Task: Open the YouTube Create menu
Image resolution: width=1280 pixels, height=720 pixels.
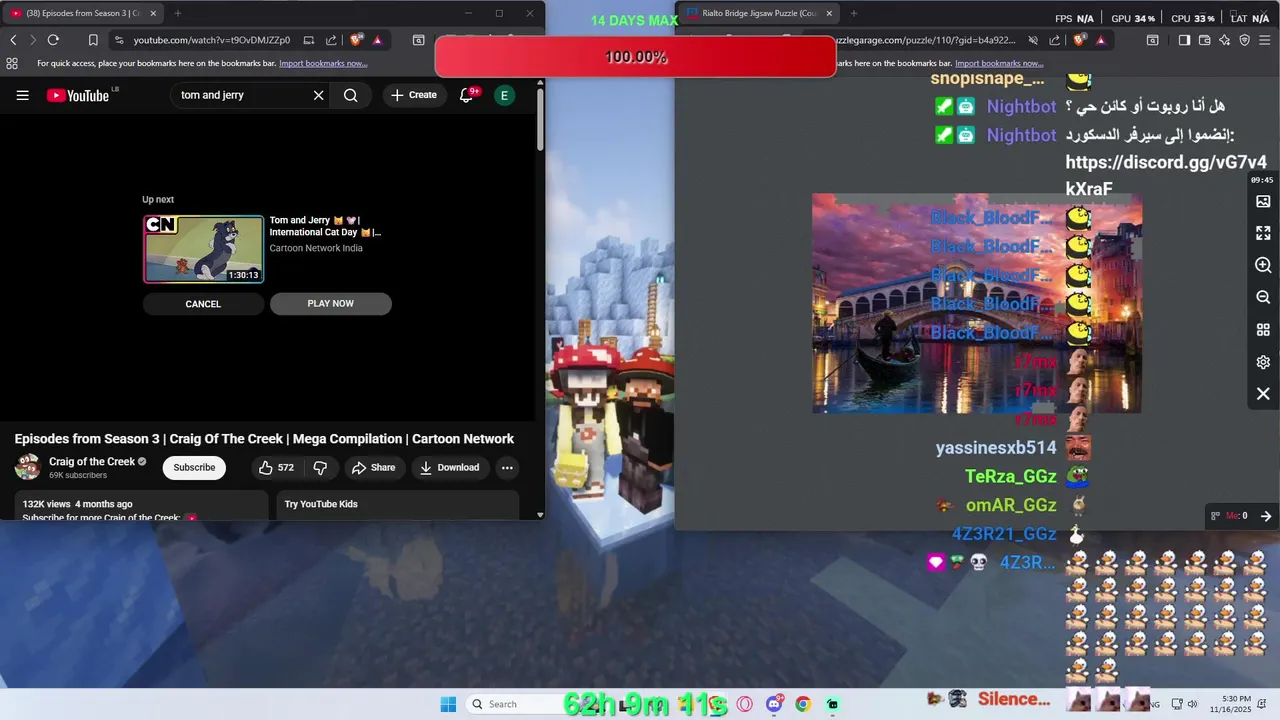Action: (x=414, y=95)
